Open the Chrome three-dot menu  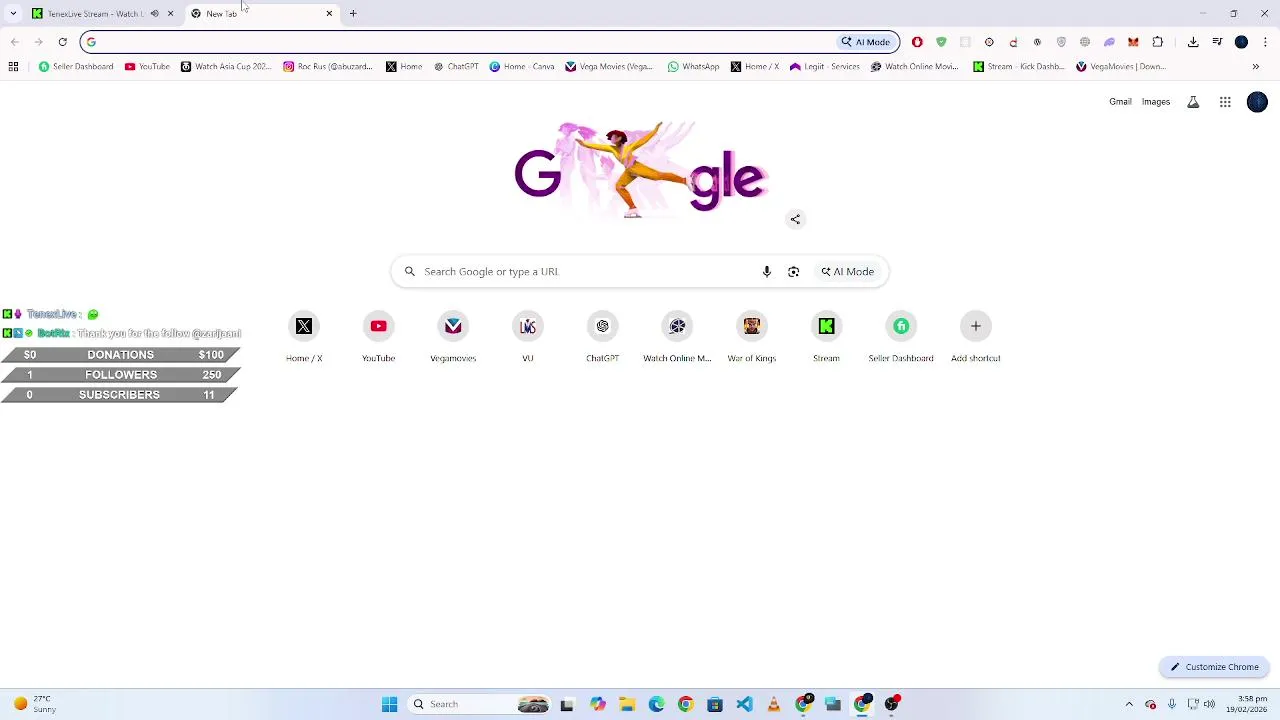[x=1265, y=42]
